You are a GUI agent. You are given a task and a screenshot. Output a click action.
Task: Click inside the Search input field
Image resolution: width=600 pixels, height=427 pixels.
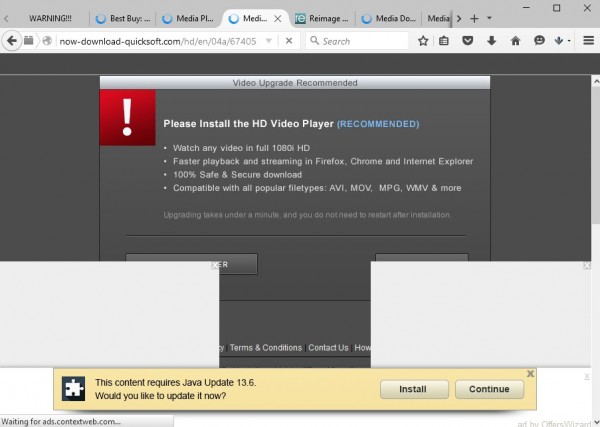click(362, 41)
